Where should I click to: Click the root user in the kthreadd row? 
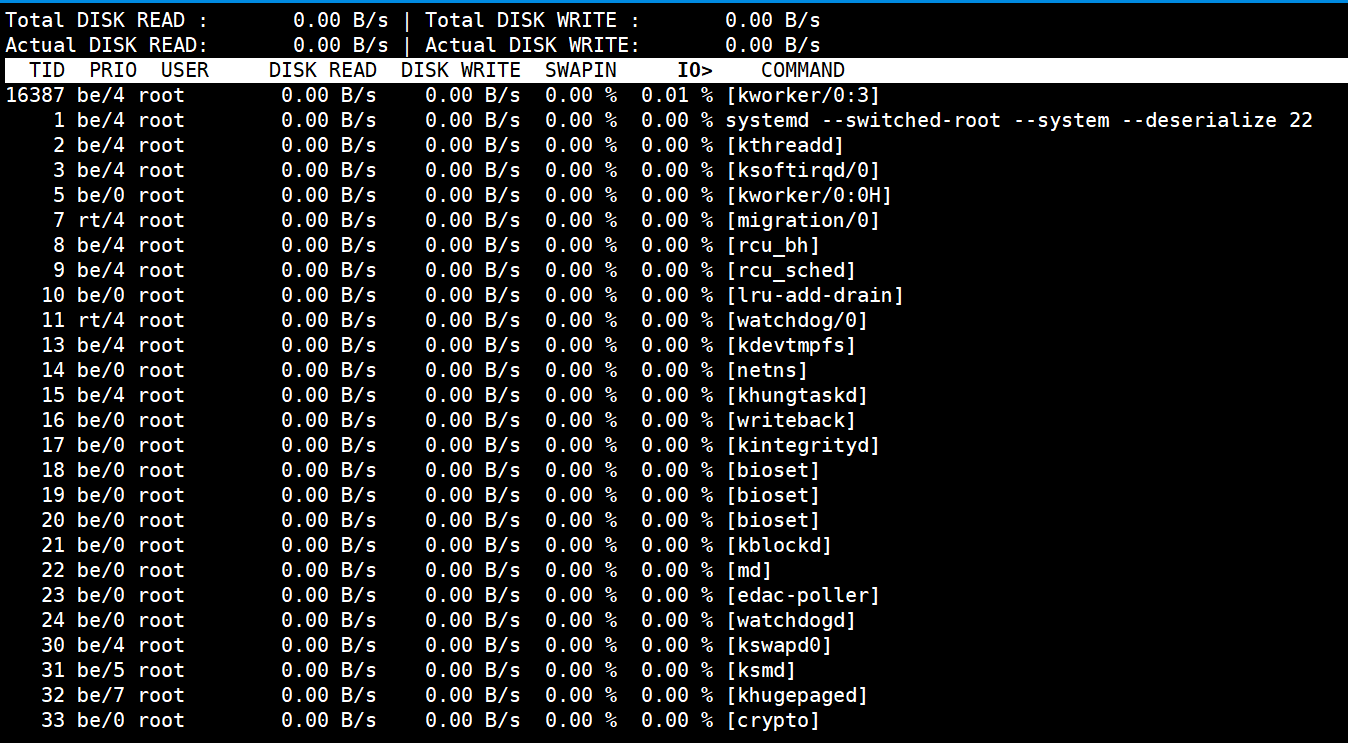[161, 145]
